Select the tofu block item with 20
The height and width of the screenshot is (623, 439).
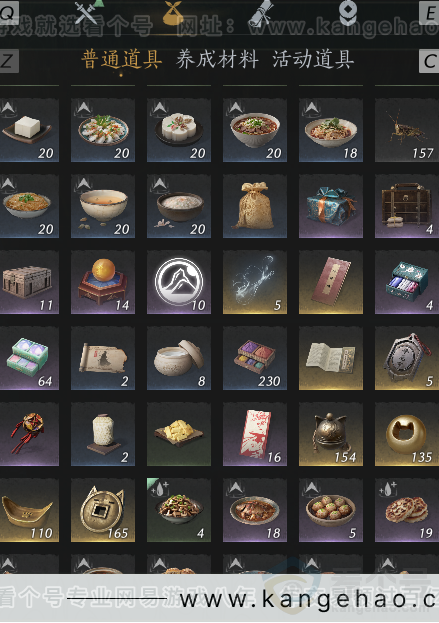(x=29, y=130)
